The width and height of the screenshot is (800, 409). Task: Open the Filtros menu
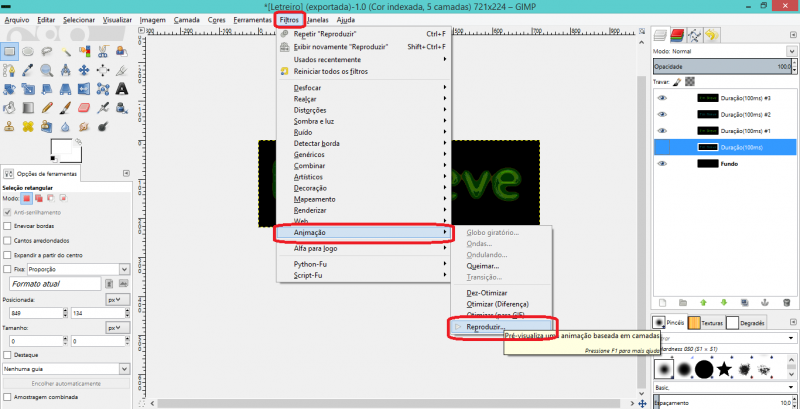pyautogui.click(x=289, y=19)
